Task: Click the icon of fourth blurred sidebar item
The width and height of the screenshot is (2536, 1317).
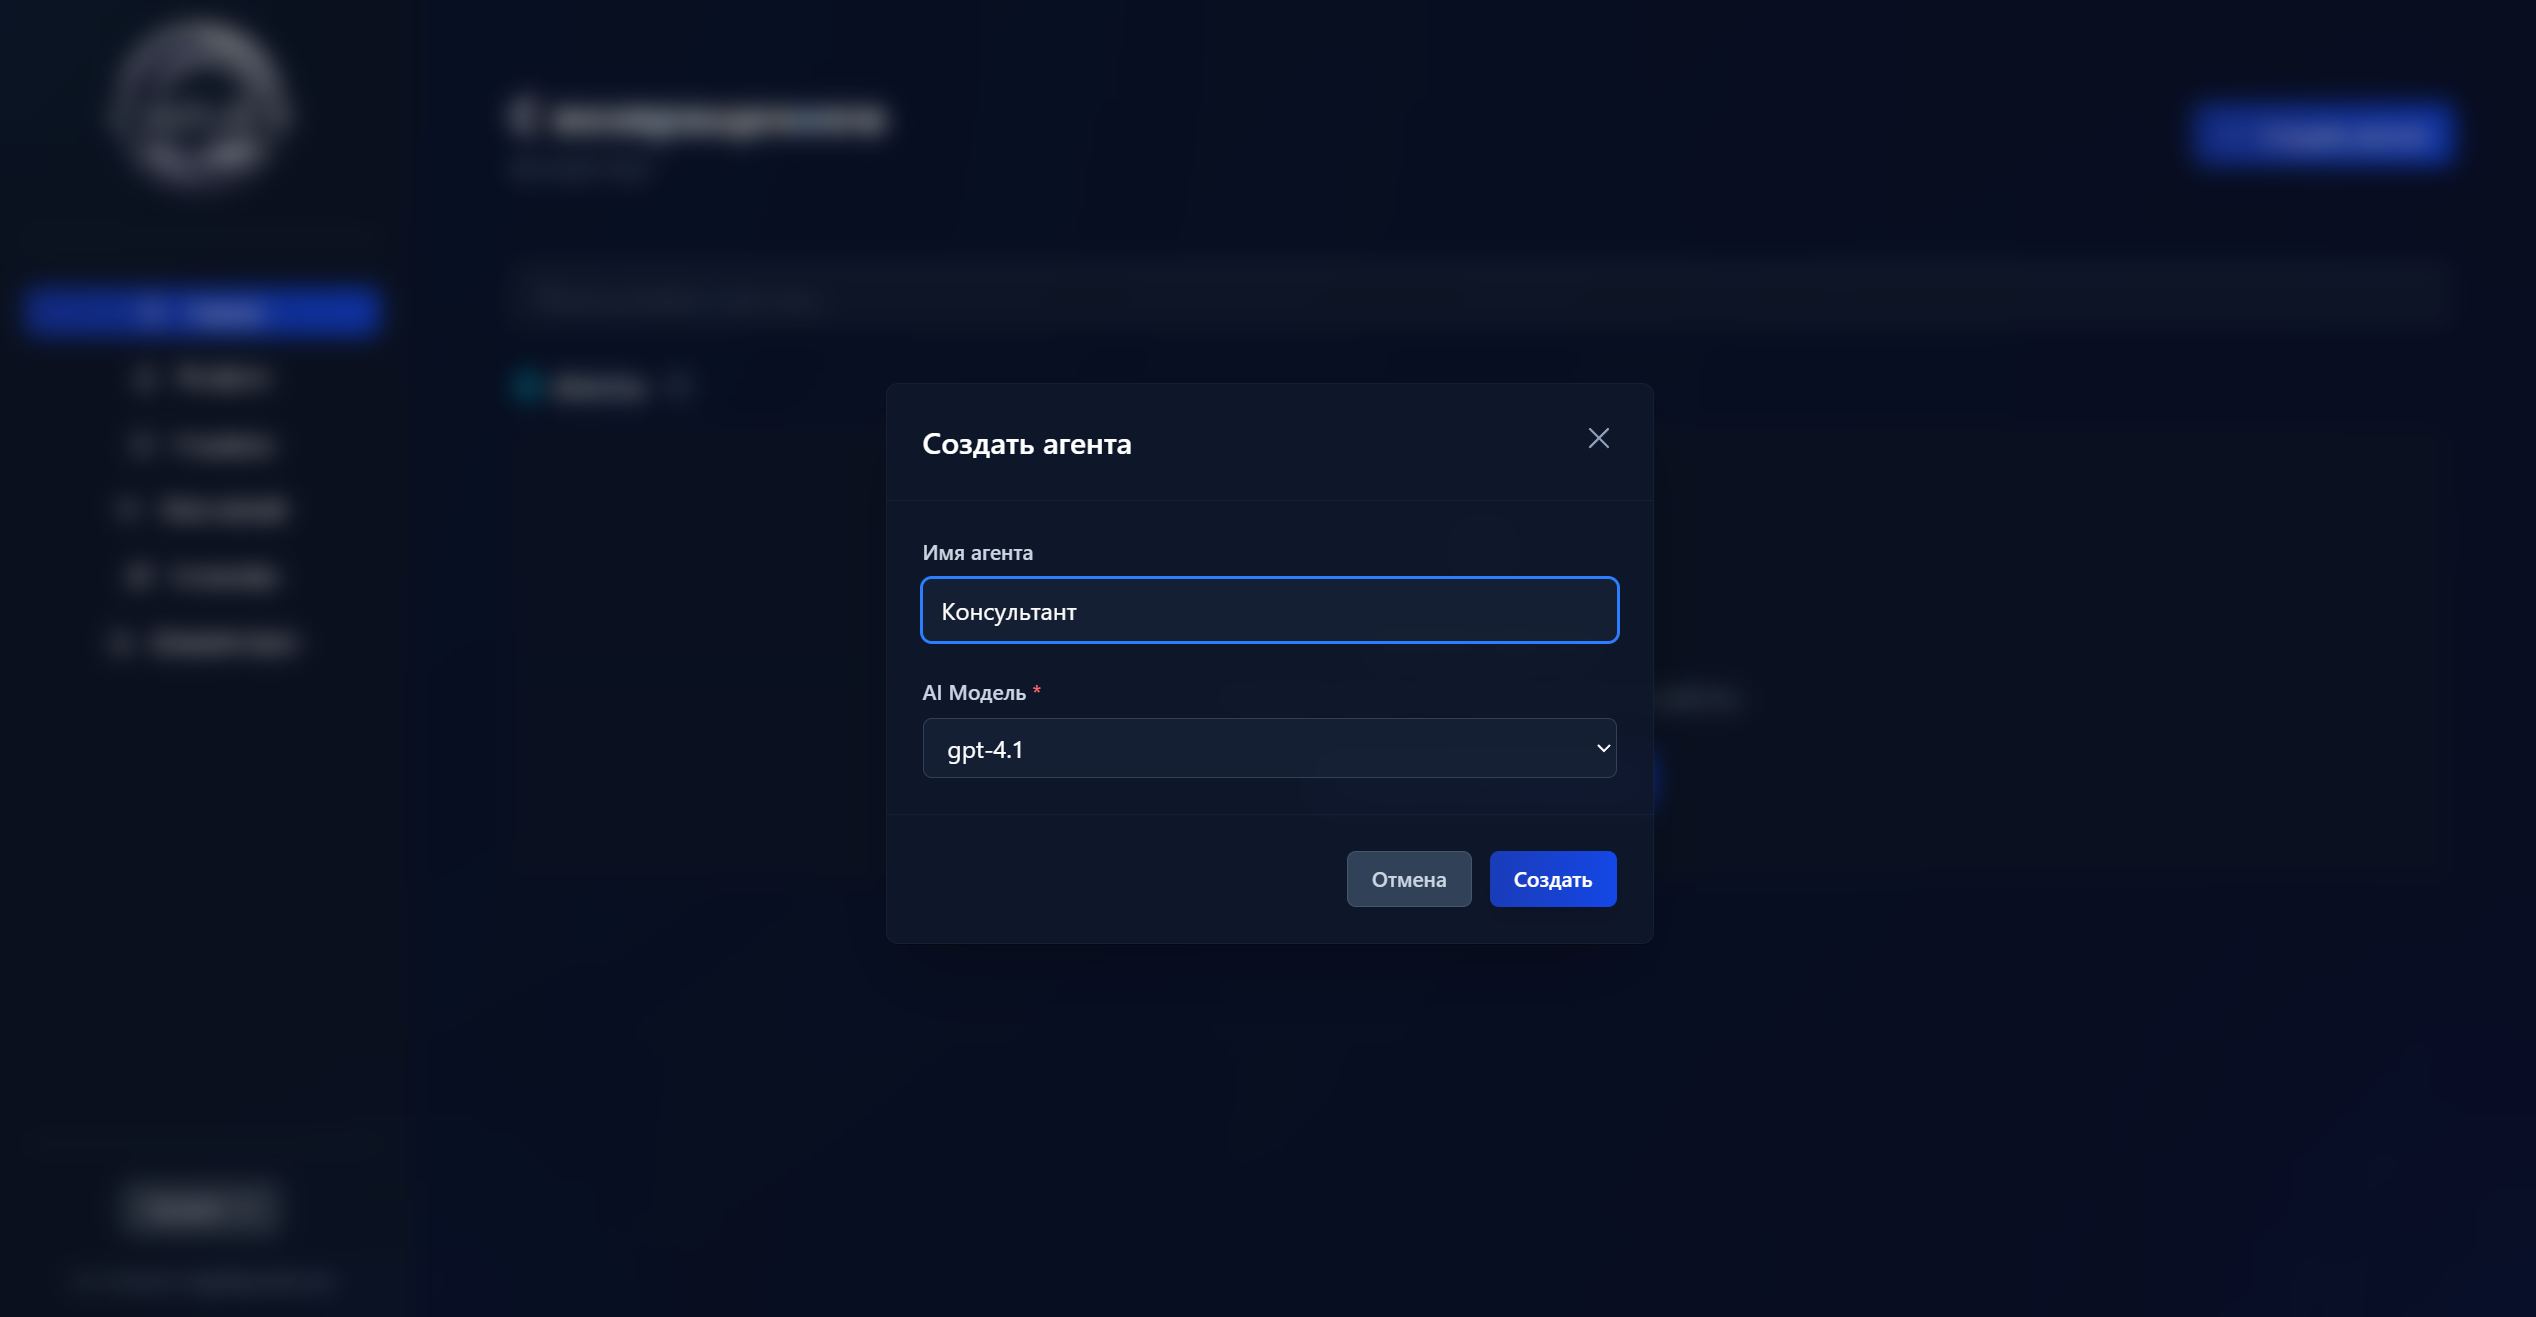Action: pyautogui.click(x=127, y=510)
